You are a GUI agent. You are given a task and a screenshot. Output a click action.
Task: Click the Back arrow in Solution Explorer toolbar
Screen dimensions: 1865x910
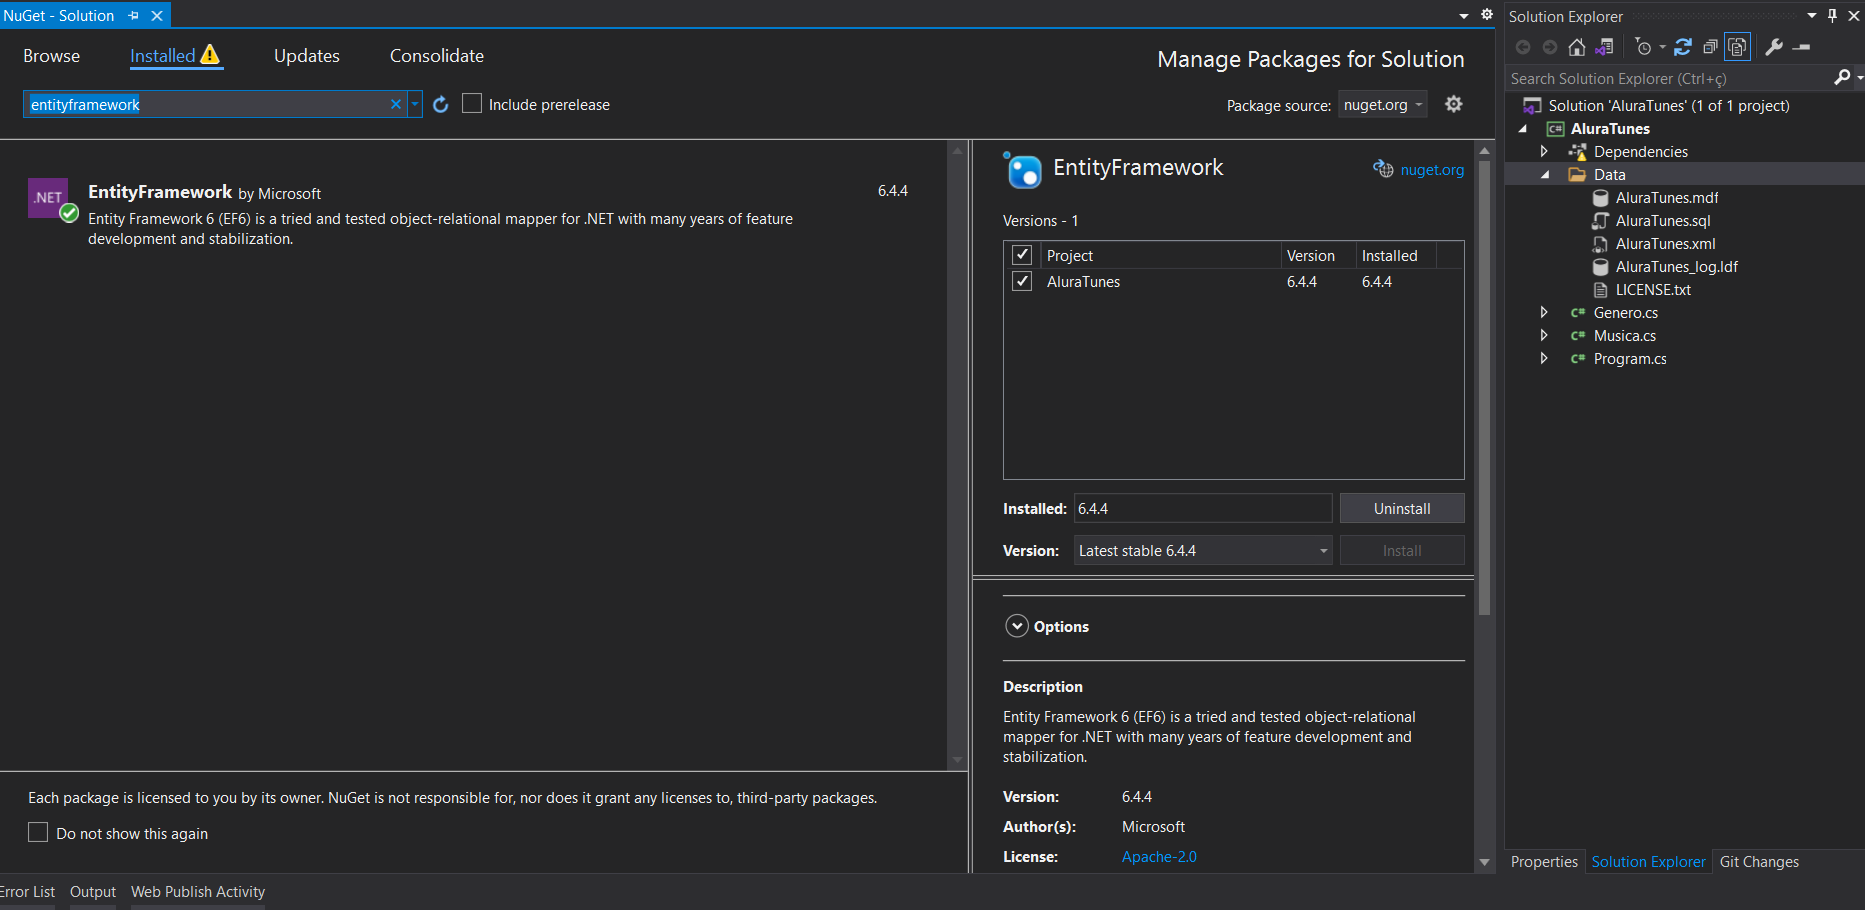click(x=1523, y=47)
